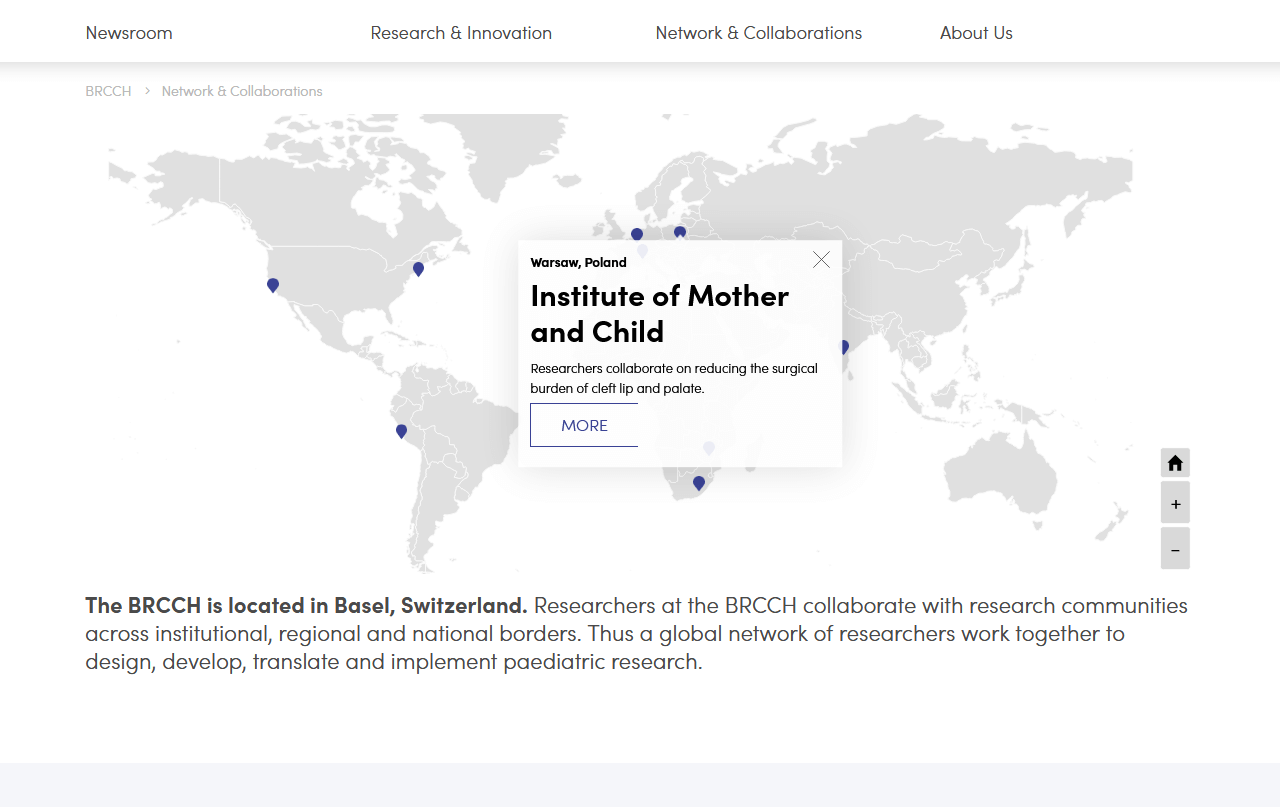Open the Newsroom menu
This screenshot has height=807, width=1280.
pyautogui.click(x=129, y=33)
